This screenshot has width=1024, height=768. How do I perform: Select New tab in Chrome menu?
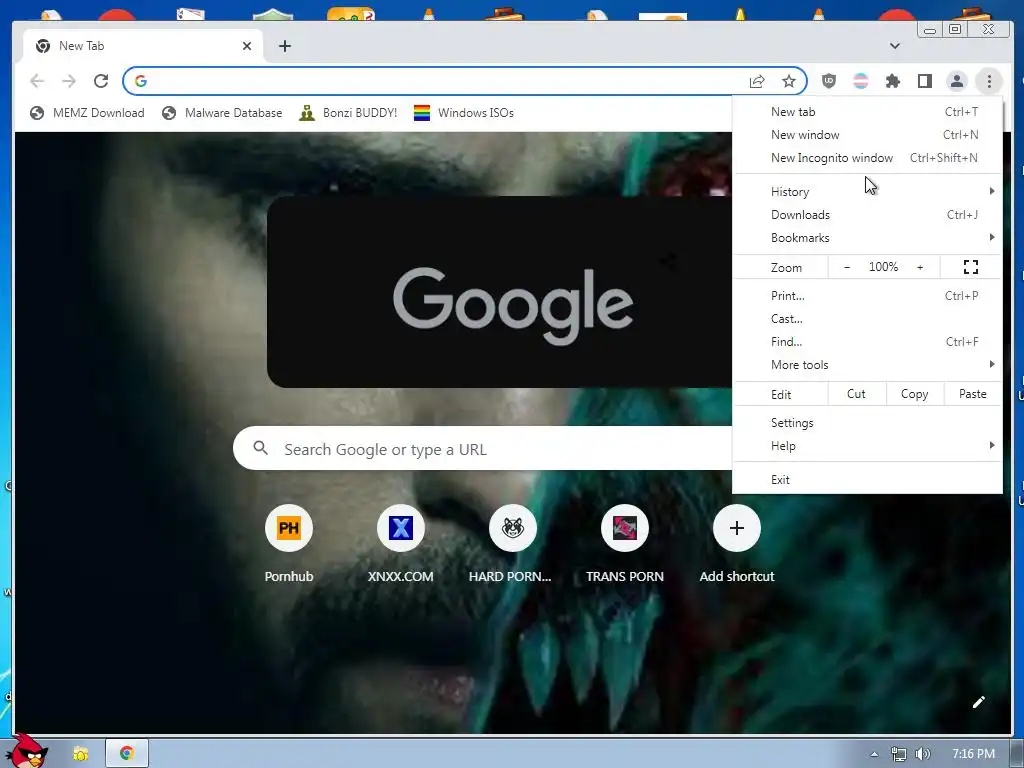coord(867,112)
